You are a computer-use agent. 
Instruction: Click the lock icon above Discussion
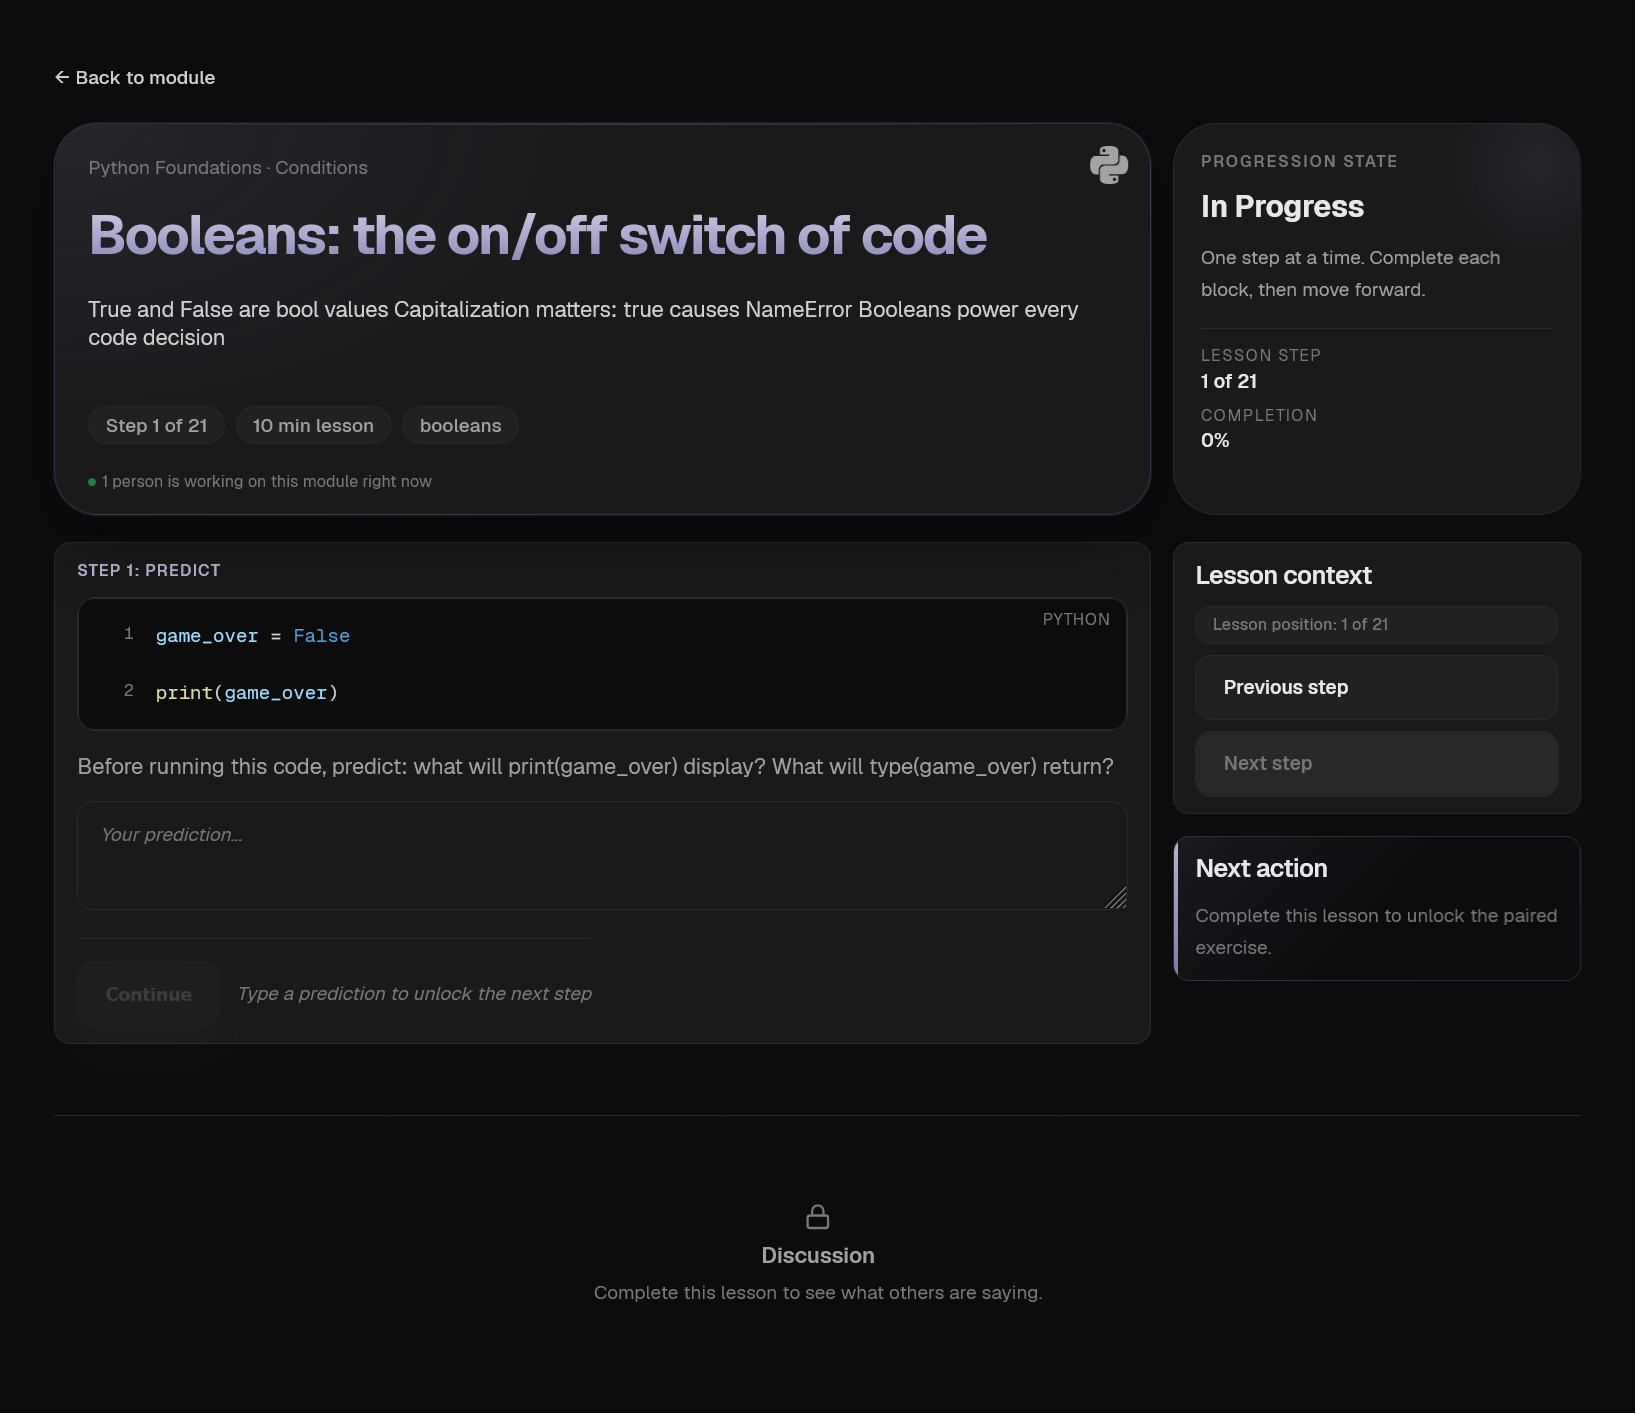817,1217
